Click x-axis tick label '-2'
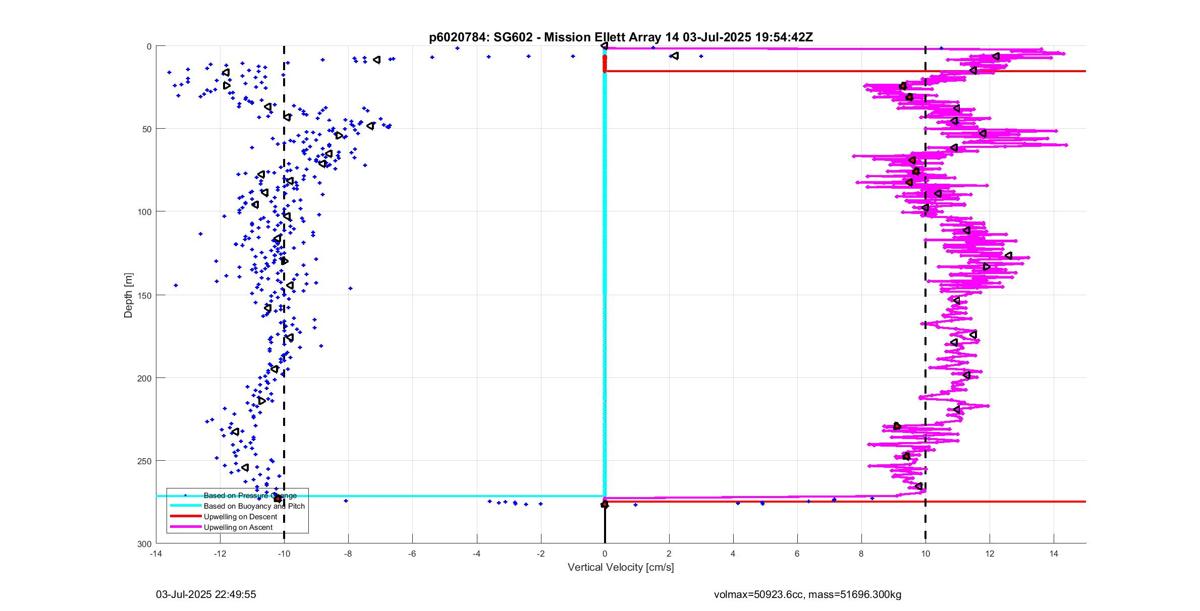The image size is (1200, 611). pos(541,552)
